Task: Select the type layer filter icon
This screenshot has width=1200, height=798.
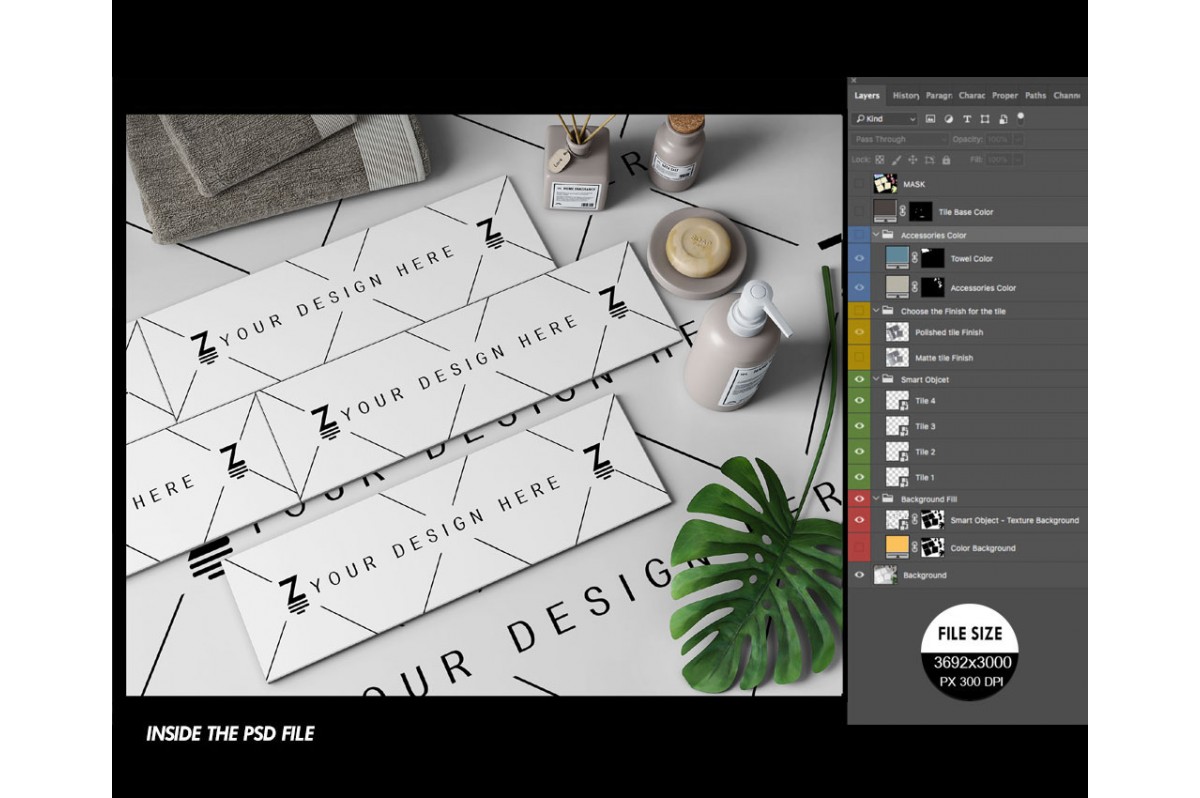Action: (967, 119)
